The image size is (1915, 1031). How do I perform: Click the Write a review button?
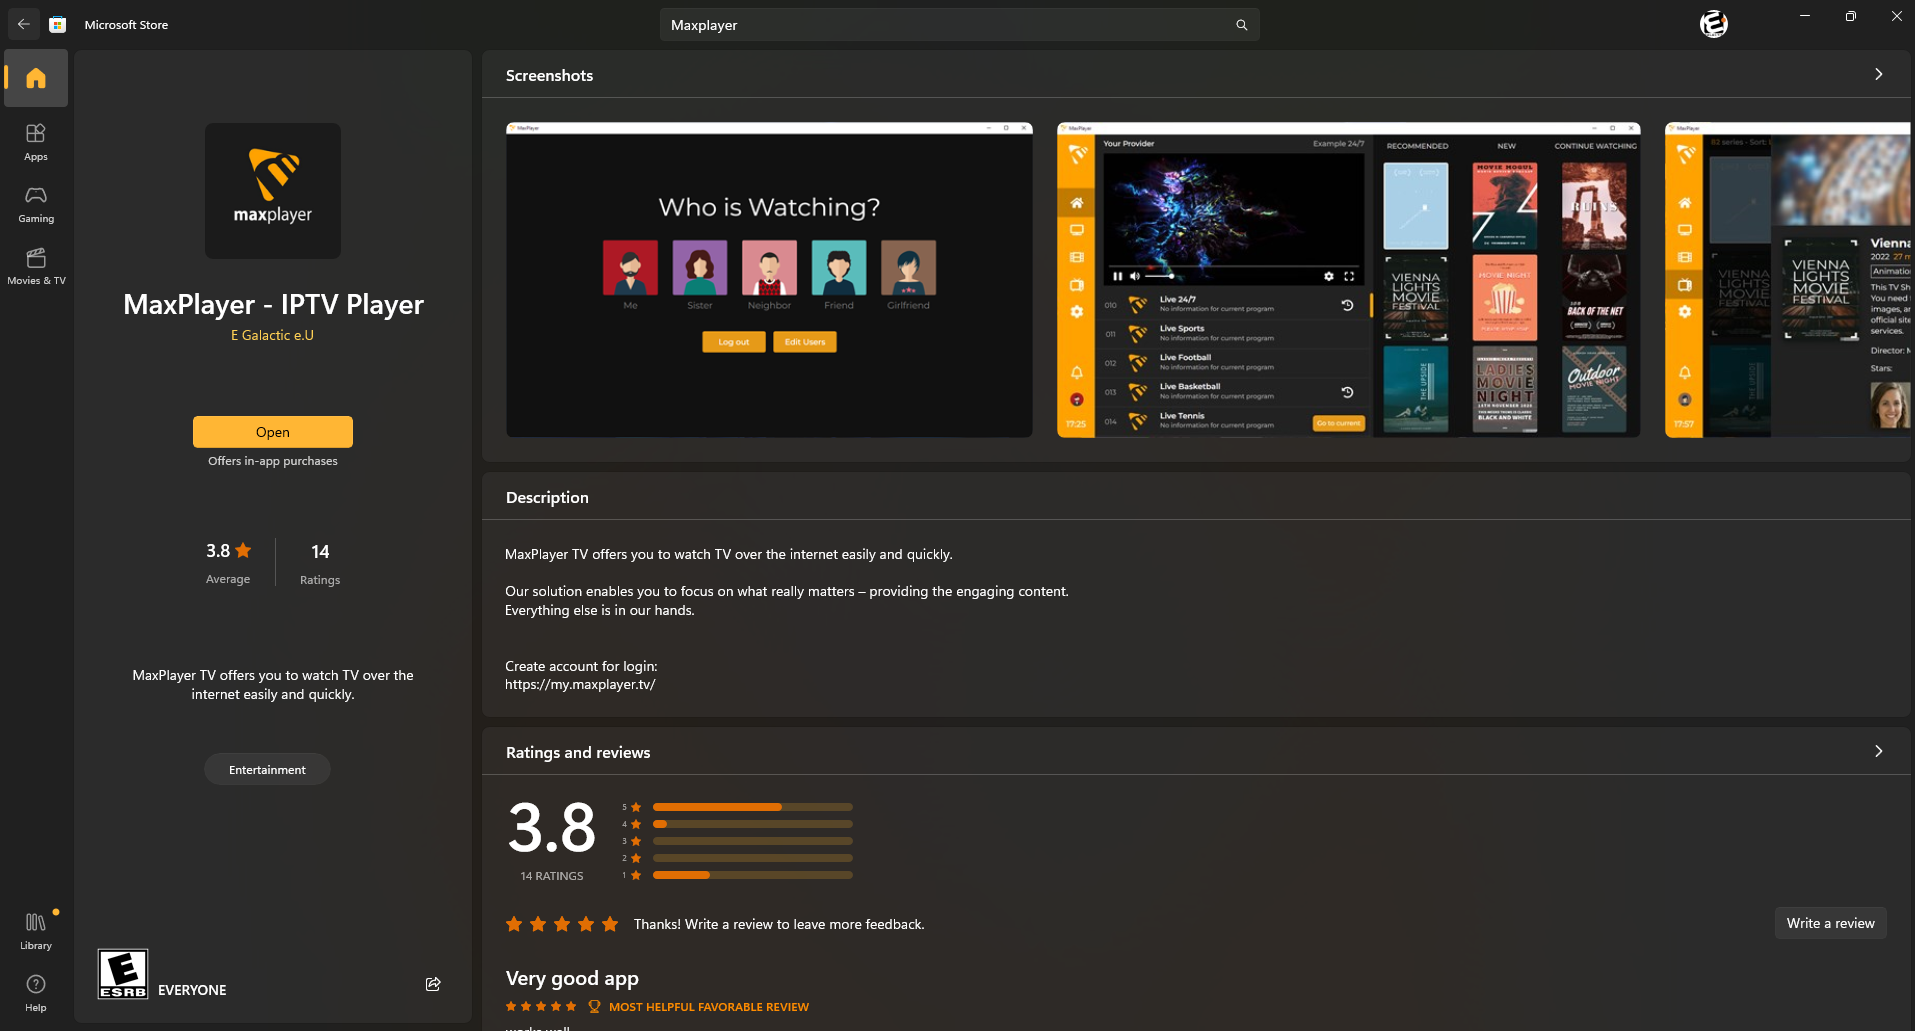1830,923
